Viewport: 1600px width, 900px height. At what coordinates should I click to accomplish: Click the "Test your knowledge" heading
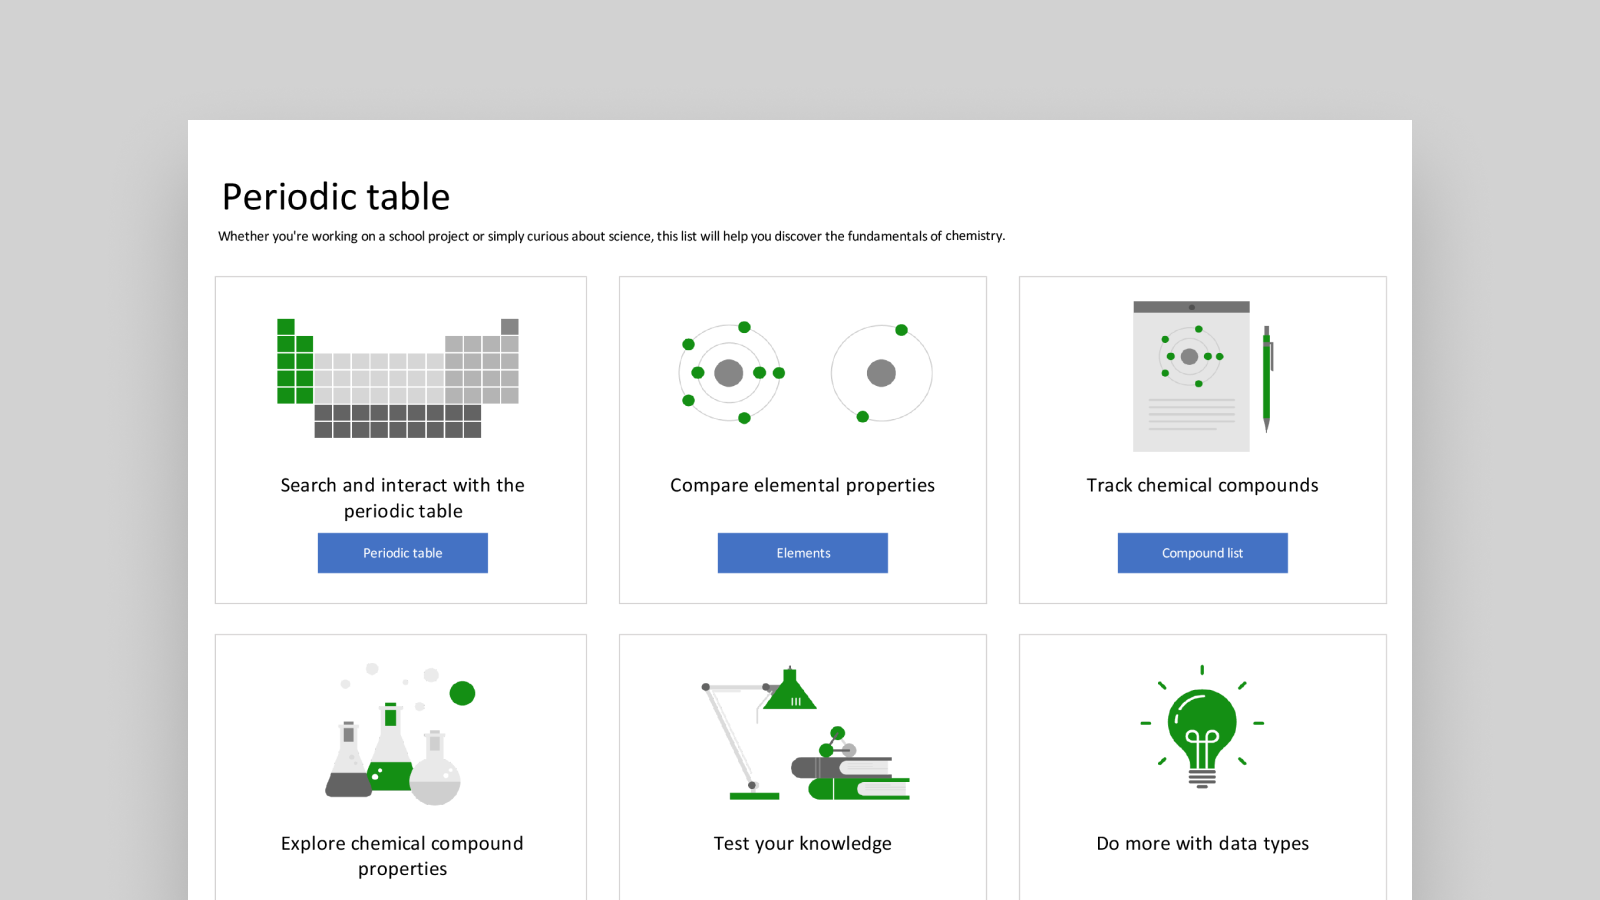802,843
